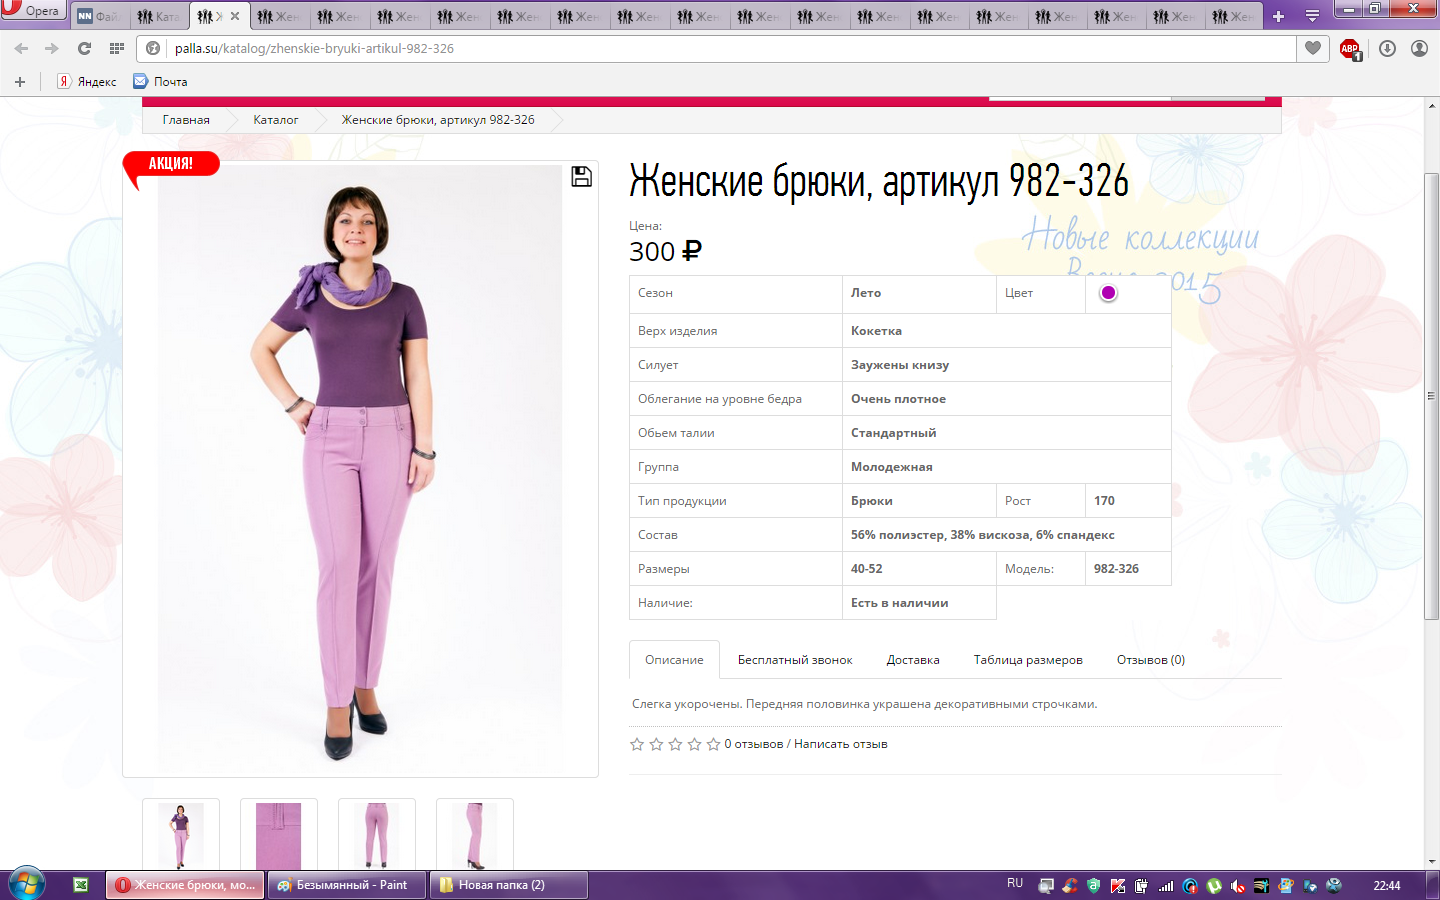Switch to the Доставка tab
This screenshot has height=900, width=1440.
912,660
